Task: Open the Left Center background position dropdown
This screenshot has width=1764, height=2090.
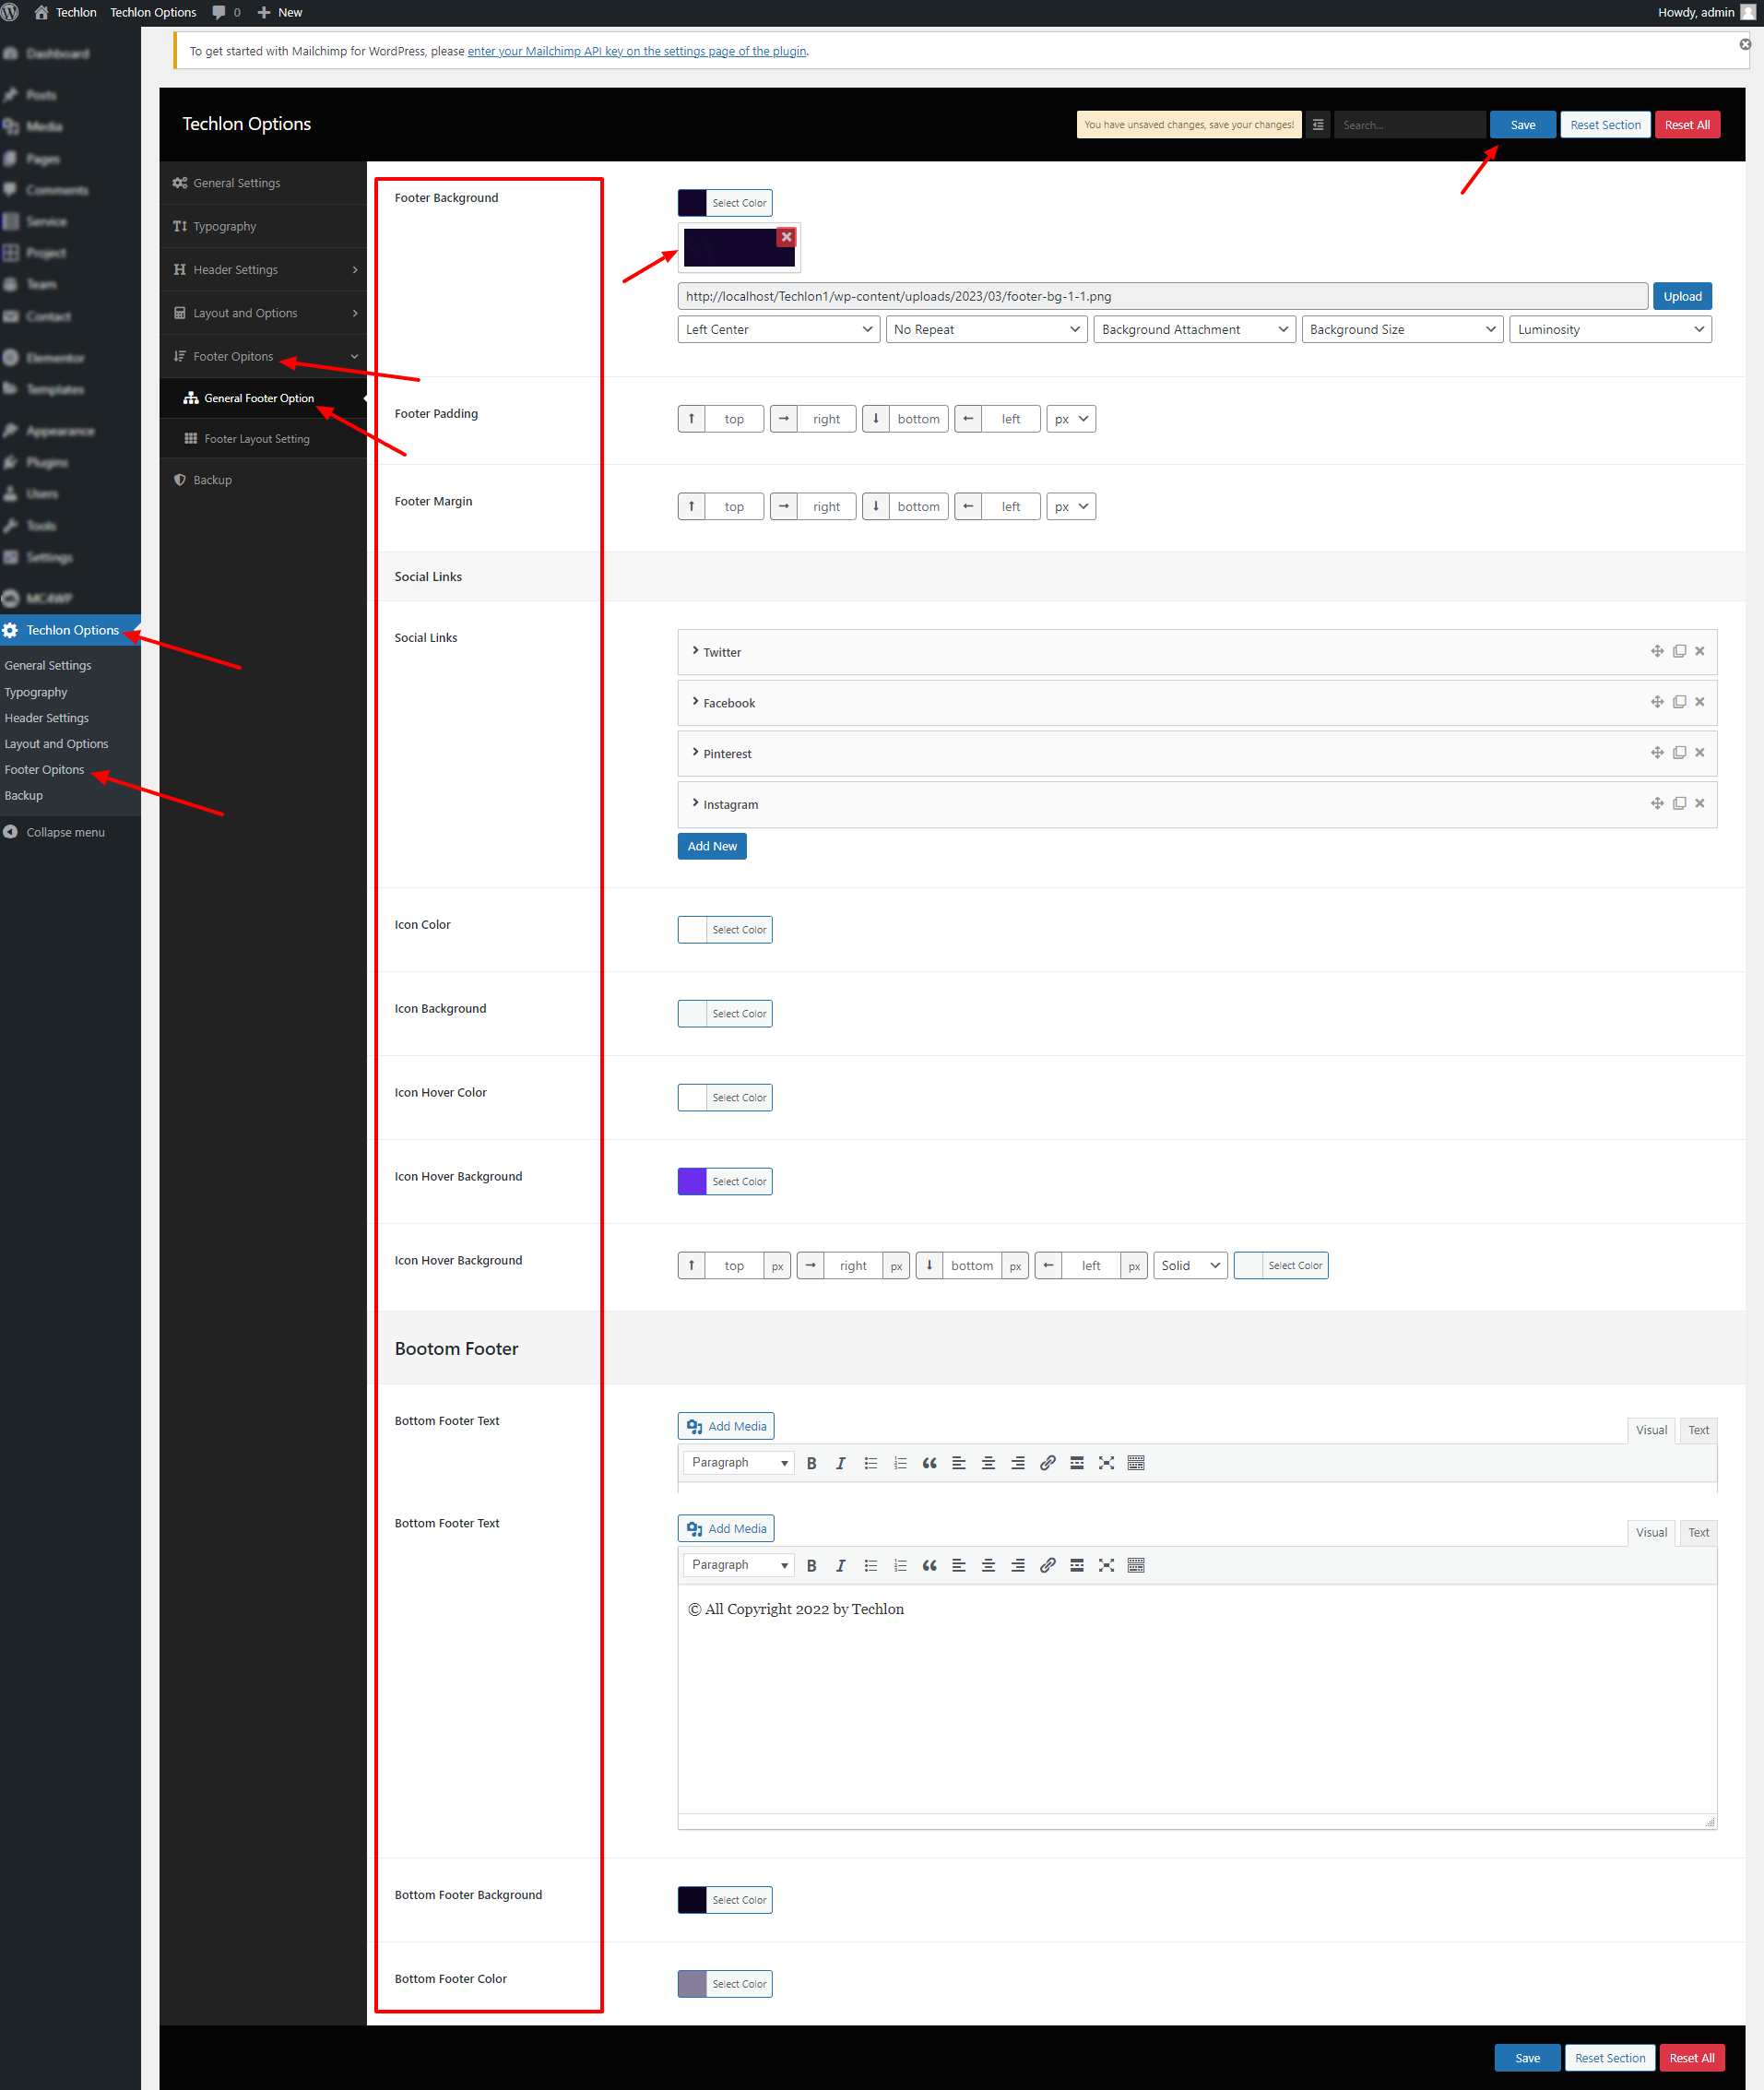Action: coord(778,329)
